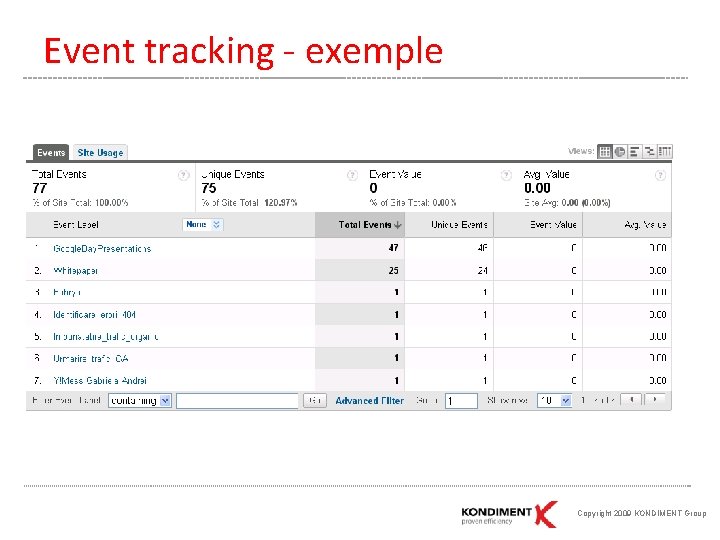The width and height of the screenshot is (720, 540).
Task: Open the containing filter dropdown
Action: pyautogui.click(x=140, y=401)
